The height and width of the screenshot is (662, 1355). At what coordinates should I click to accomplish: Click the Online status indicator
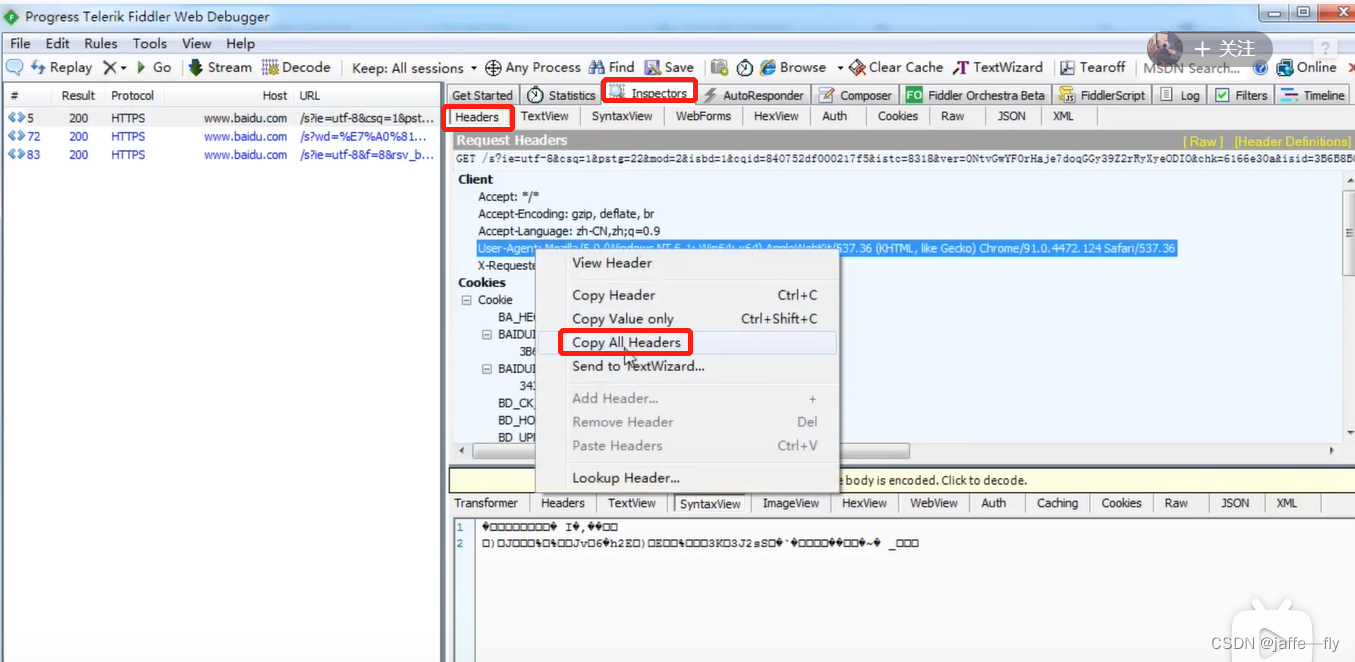(x=1306, y=67)
